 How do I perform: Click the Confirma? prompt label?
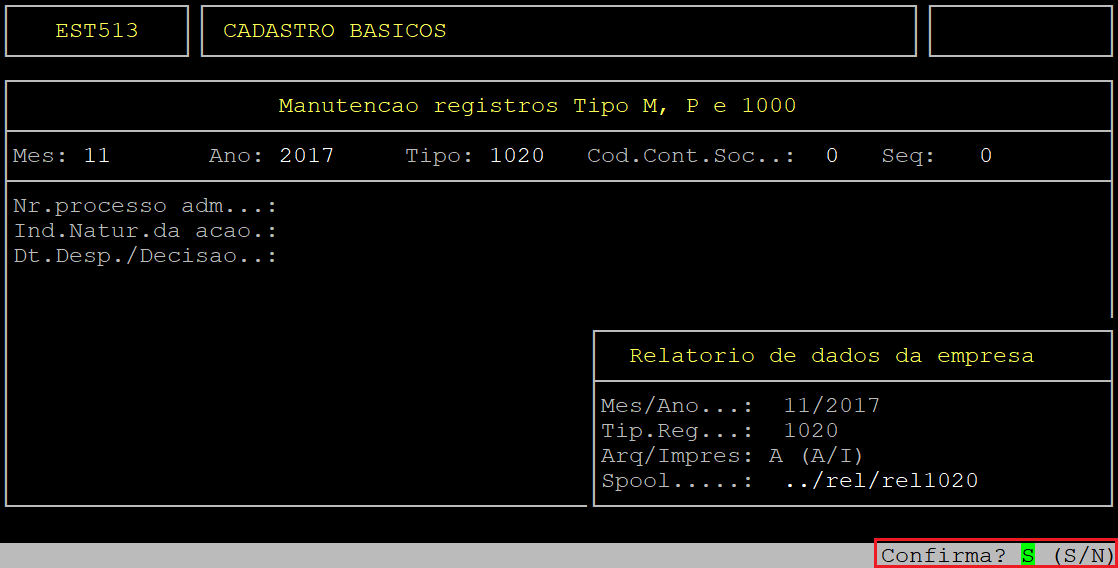943,555
